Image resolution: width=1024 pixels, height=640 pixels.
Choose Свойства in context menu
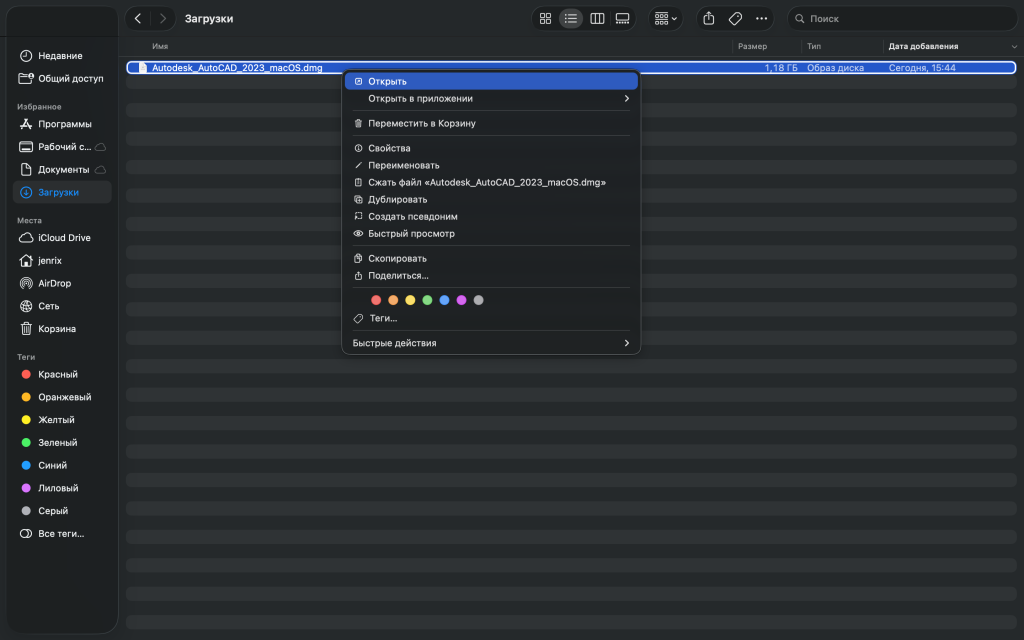point(491,148)
